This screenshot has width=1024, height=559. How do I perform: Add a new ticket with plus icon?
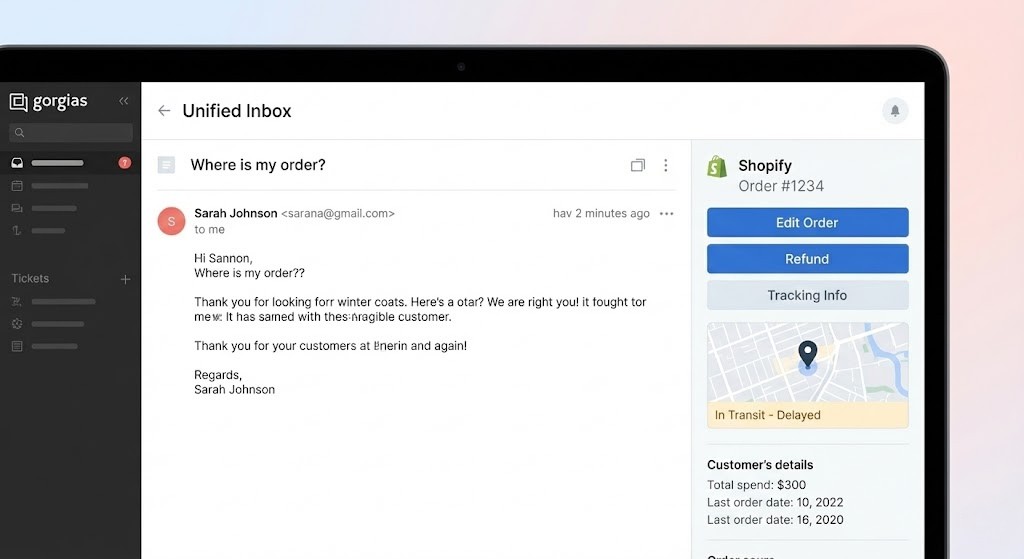click(x=125, y=279)
